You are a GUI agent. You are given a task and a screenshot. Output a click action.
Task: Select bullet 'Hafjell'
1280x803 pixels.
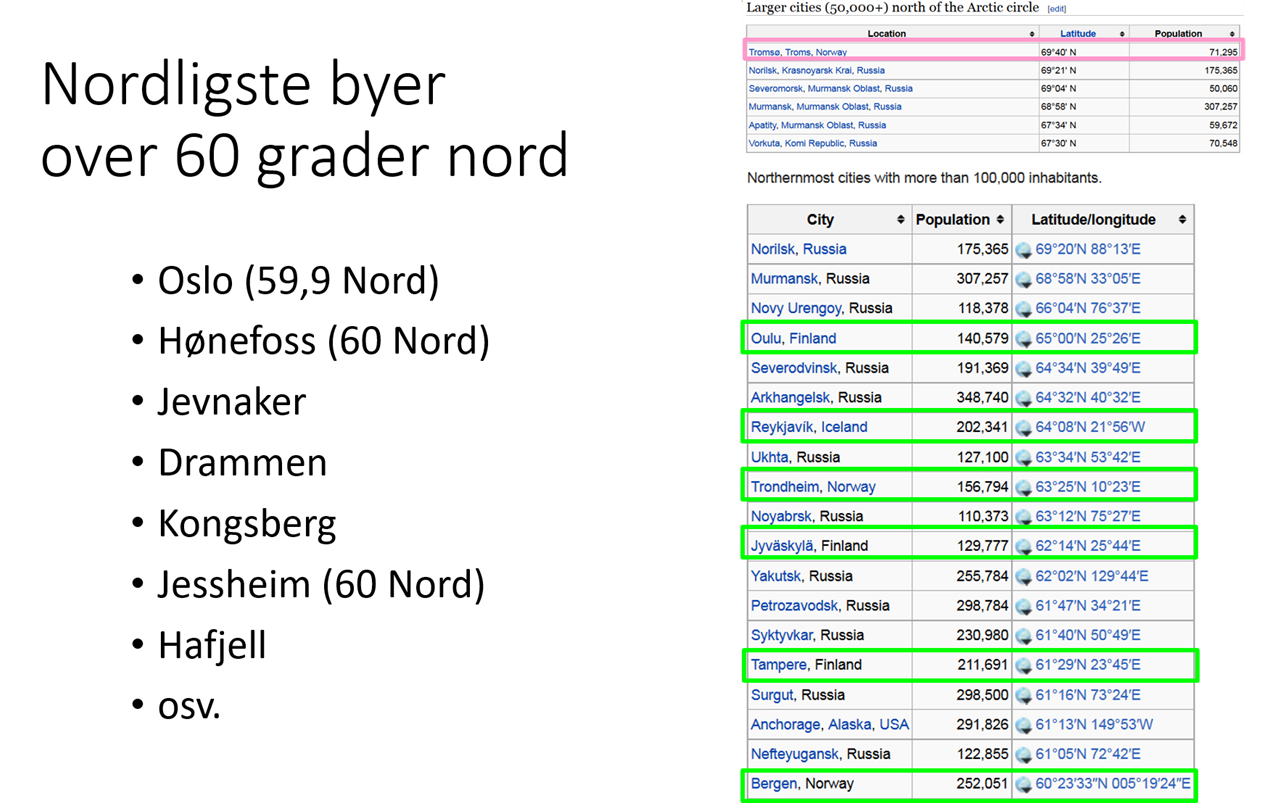pyautogui.click(x=212, y=646)
